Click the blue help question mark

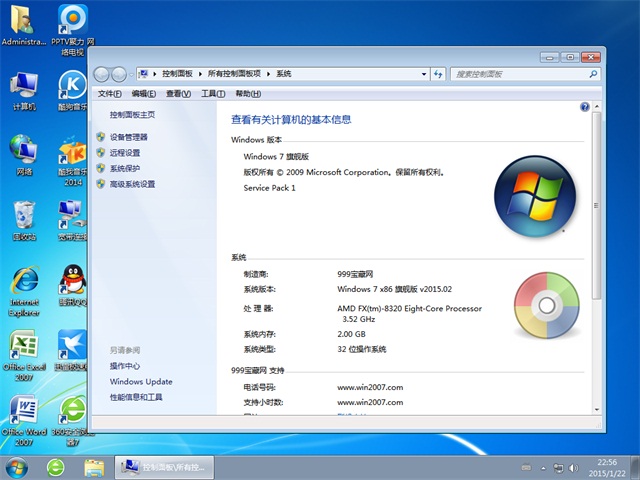coord(584,107)
